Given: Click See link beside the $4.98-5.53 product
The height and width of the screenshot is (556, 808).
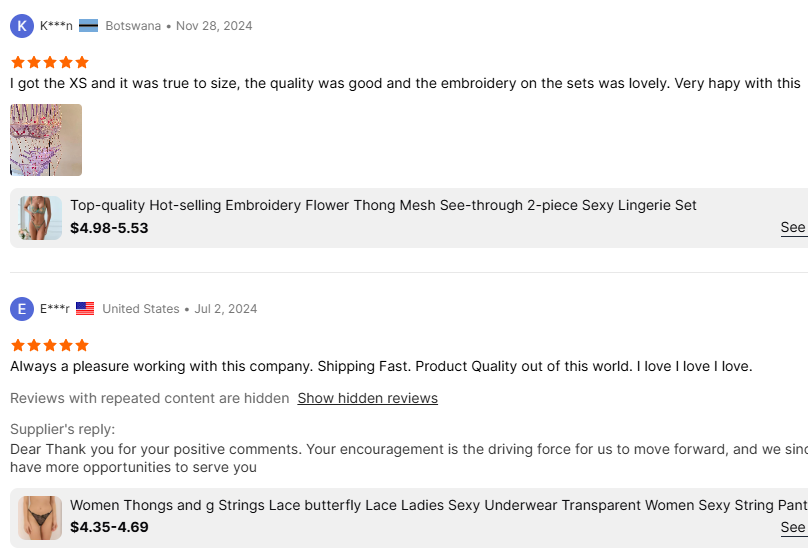Looking at the screenshot, I should (793, 228).
